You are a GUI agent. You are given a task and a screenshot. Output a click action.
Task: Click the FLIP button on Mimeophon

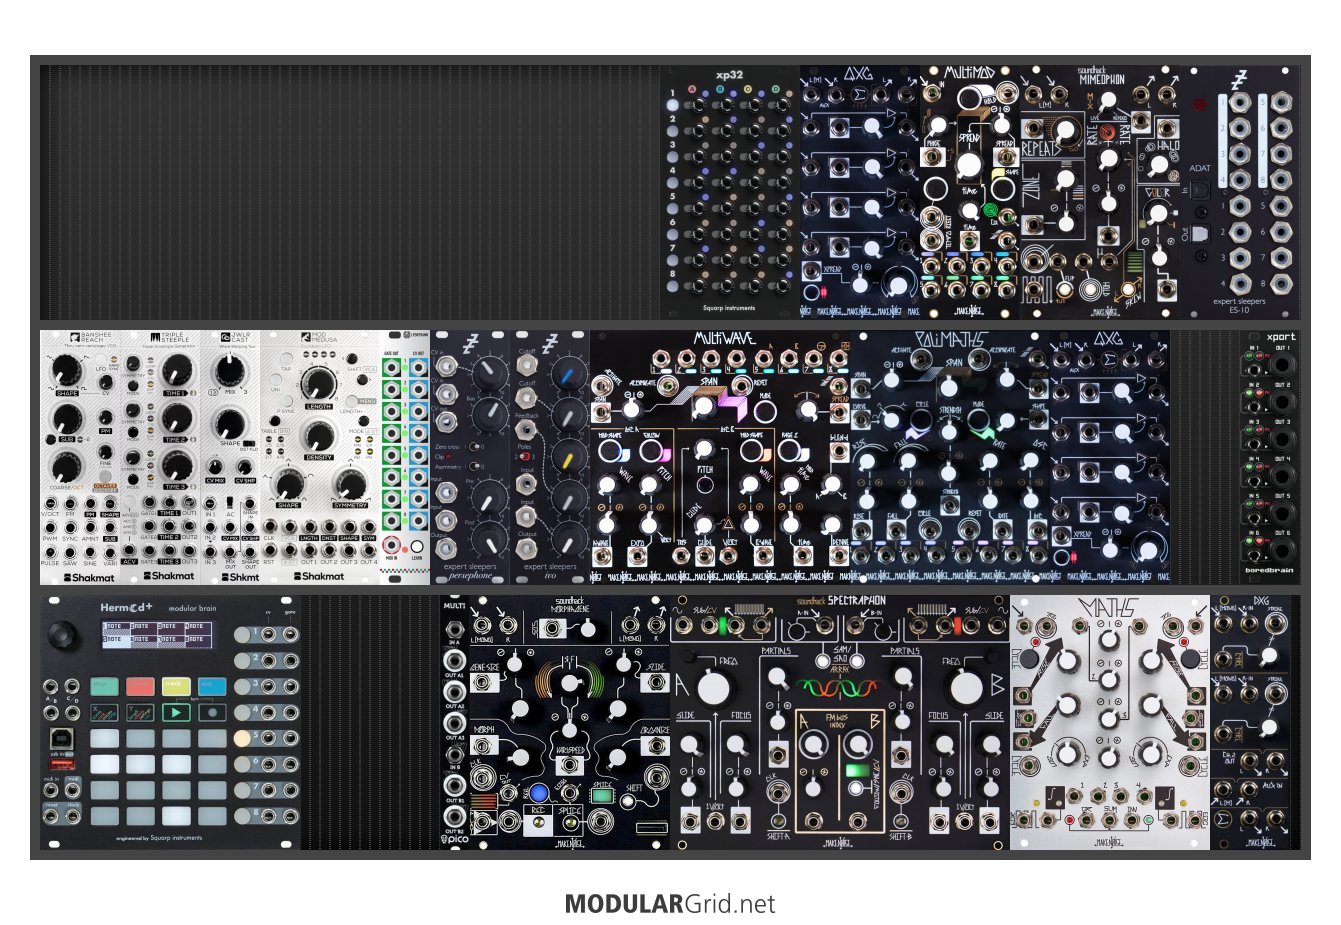pyautogui.click(x=1064, y=289)
